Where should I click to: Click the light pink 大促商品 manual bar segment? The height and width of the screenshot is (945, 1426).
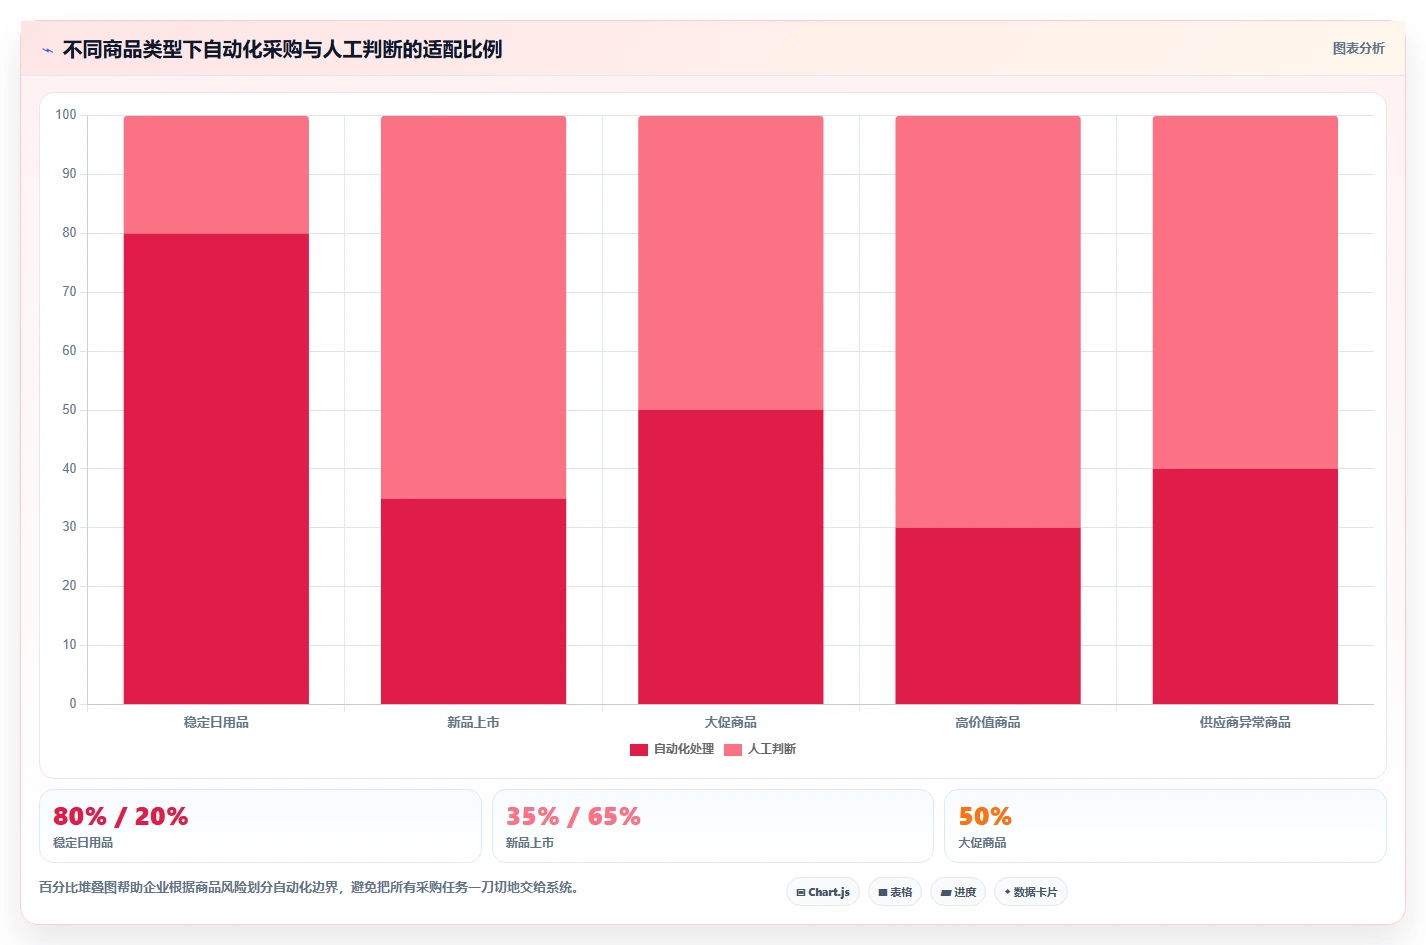pyautogui.click(x=731, y=263)
